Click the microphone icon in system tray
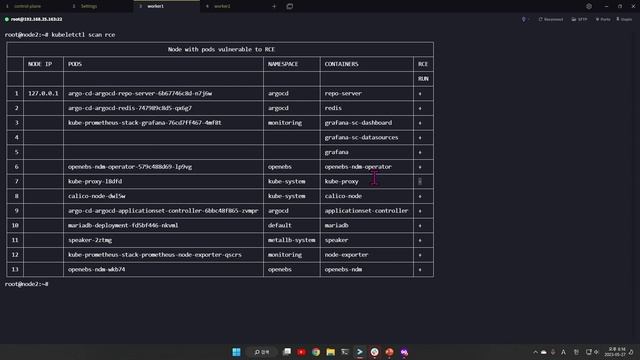Viewport: 640px width, 360px height. click(553, 352)
